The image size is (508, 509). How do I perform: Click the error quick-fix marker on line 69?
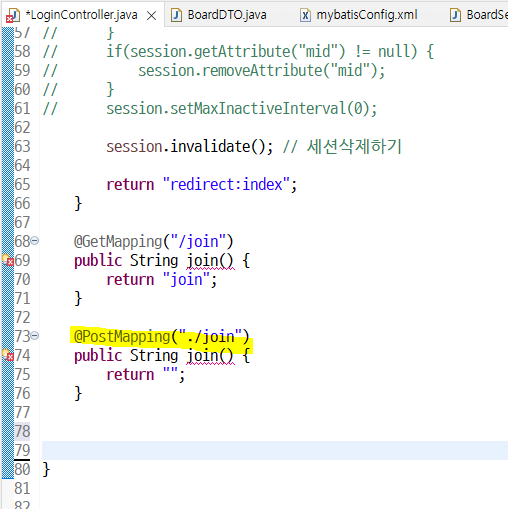click(8, 260)
